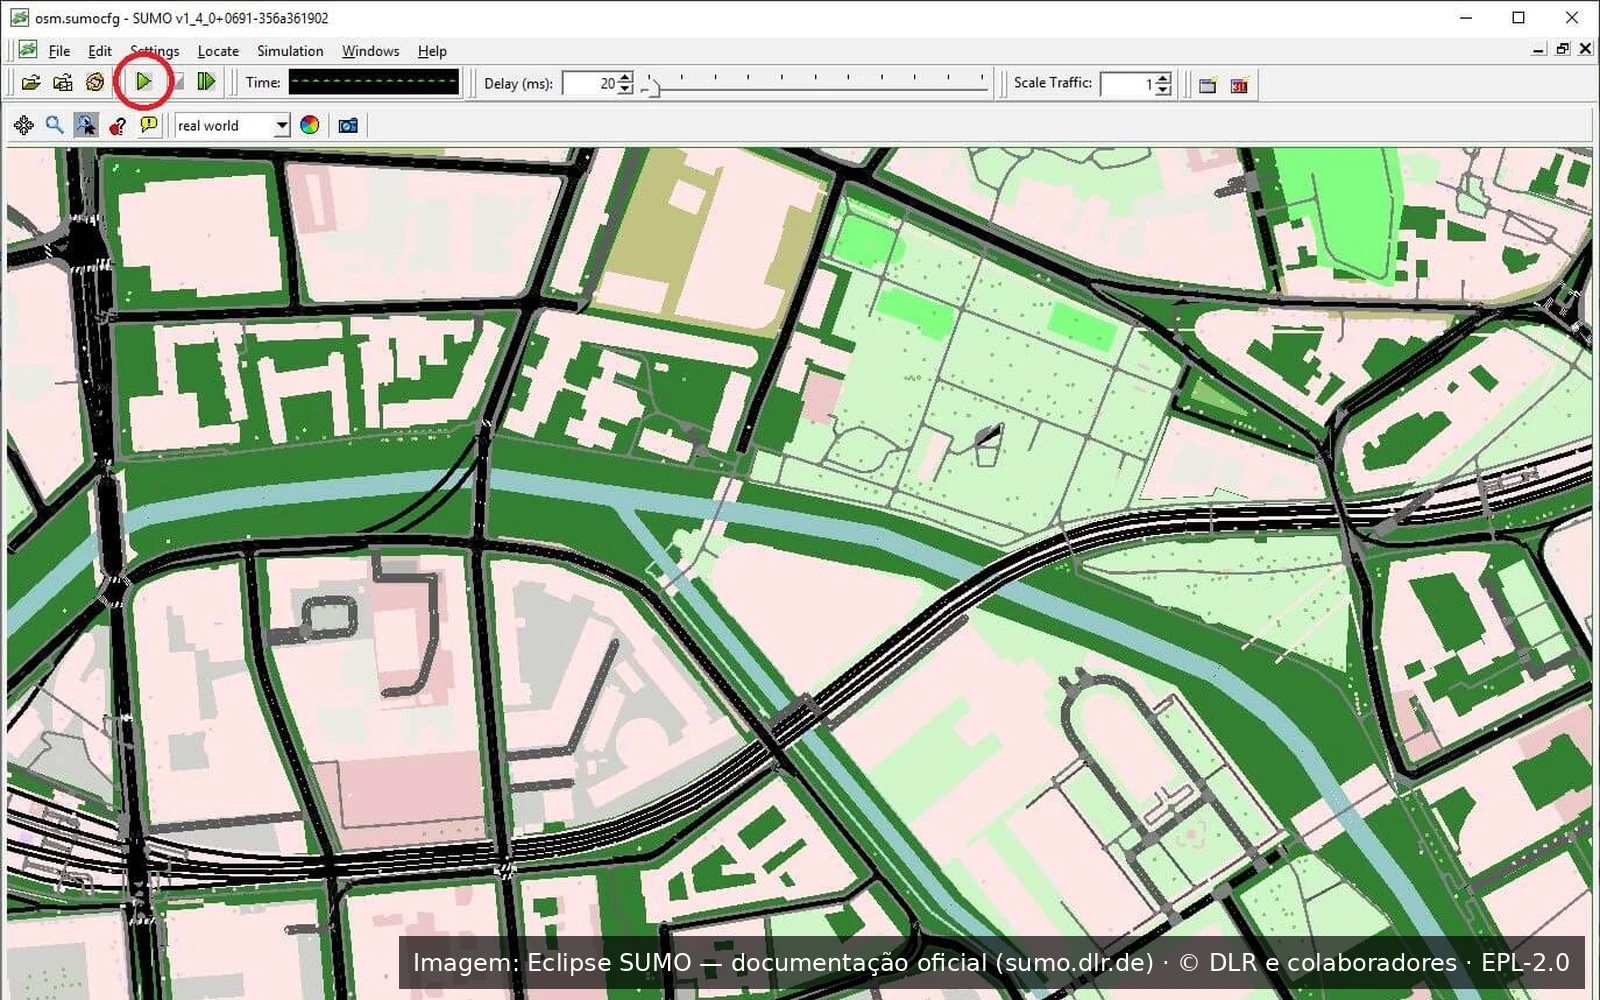
Task: Toggle the selection cursor tool
Action: pos(86,125)
